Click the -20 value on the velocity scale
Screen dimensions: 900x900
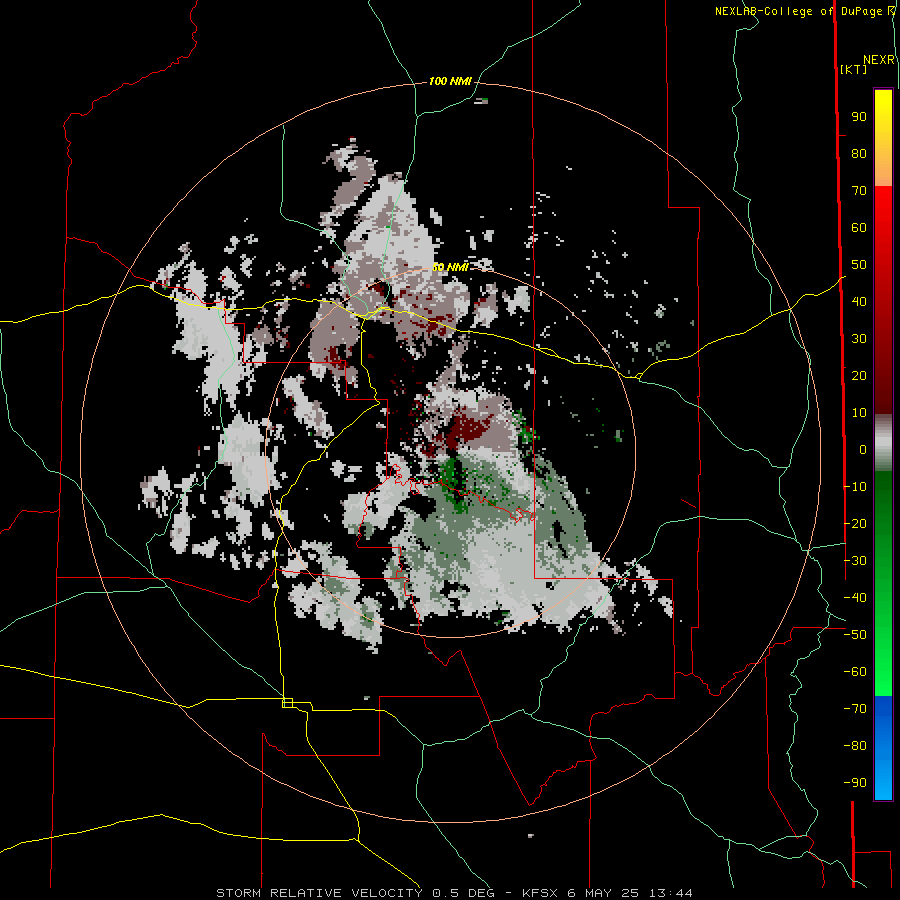(x=855, y=524)
